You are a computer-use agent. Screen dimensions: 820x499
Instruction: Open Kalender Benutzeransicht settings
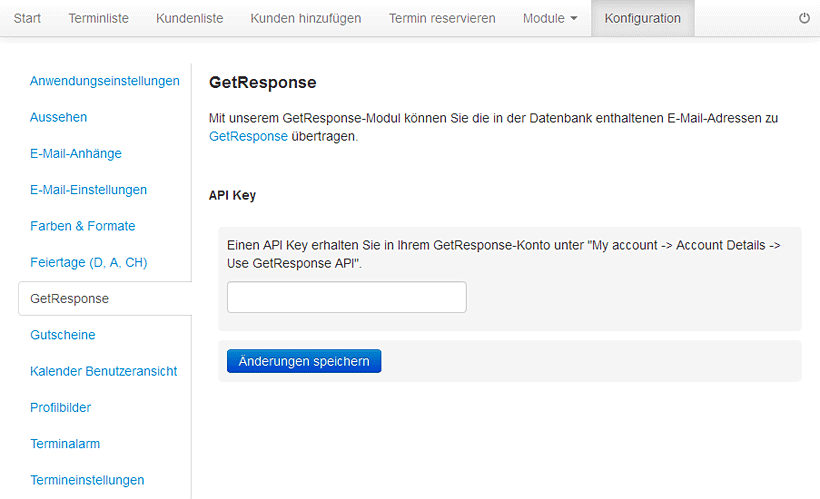click(x=104, y=371)
